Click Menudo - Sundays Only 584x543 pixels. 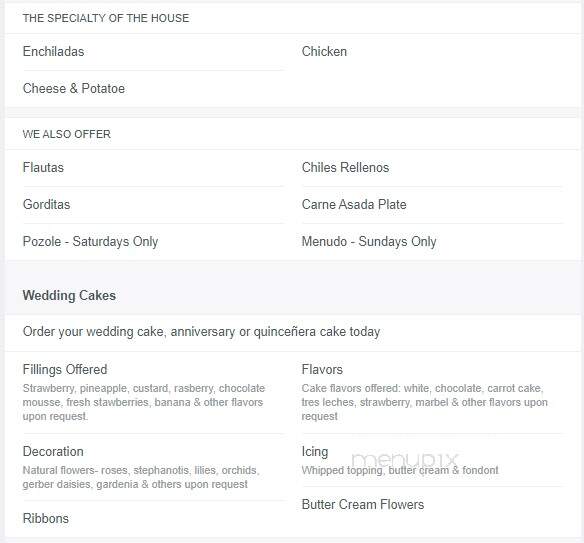pyautogui.click(x=369, y=241)
